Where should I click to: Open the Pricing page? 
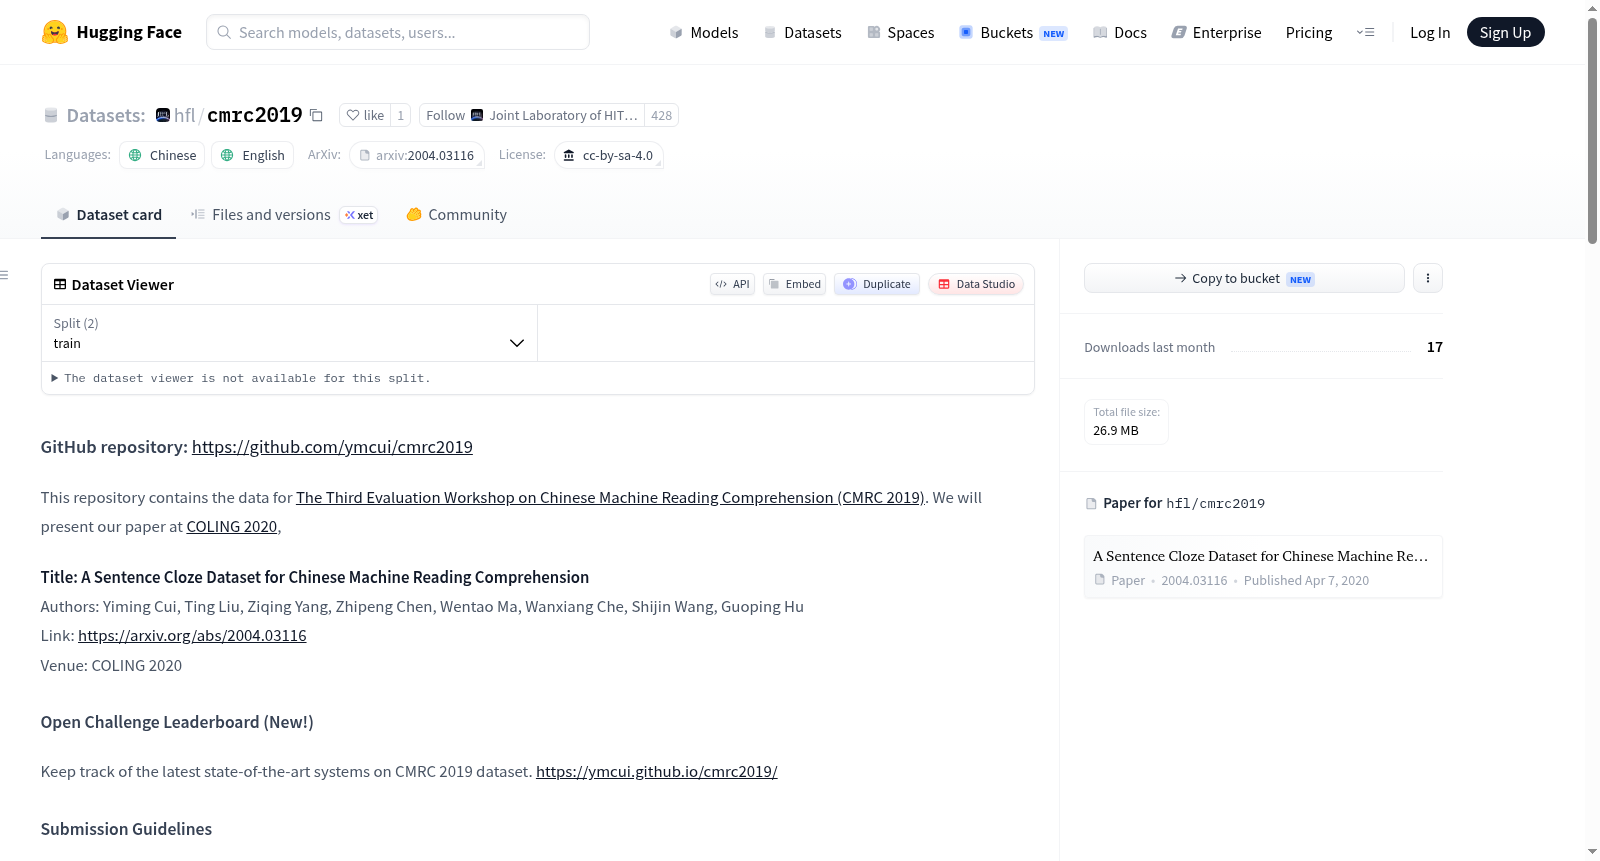pyautogui.click(x=1309, y=32)
